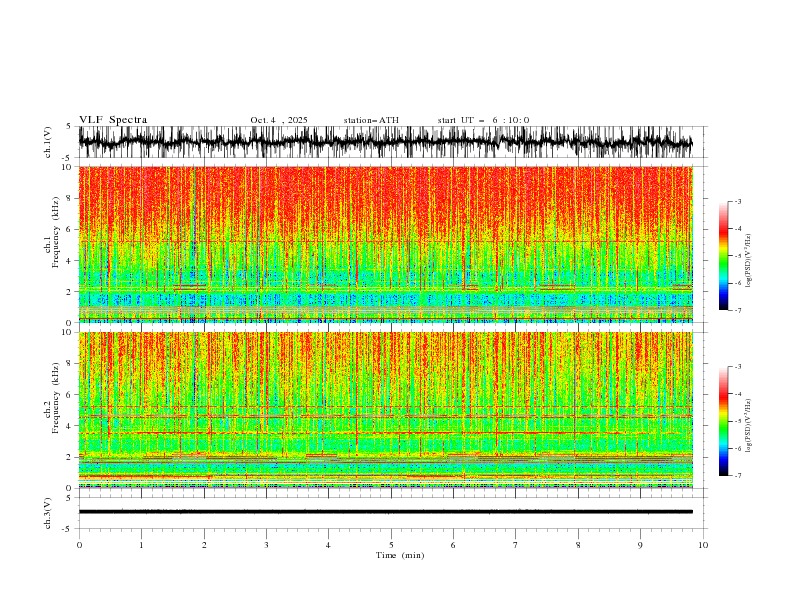
Task: Click the time axis tick label "3"
Action: 266,545
